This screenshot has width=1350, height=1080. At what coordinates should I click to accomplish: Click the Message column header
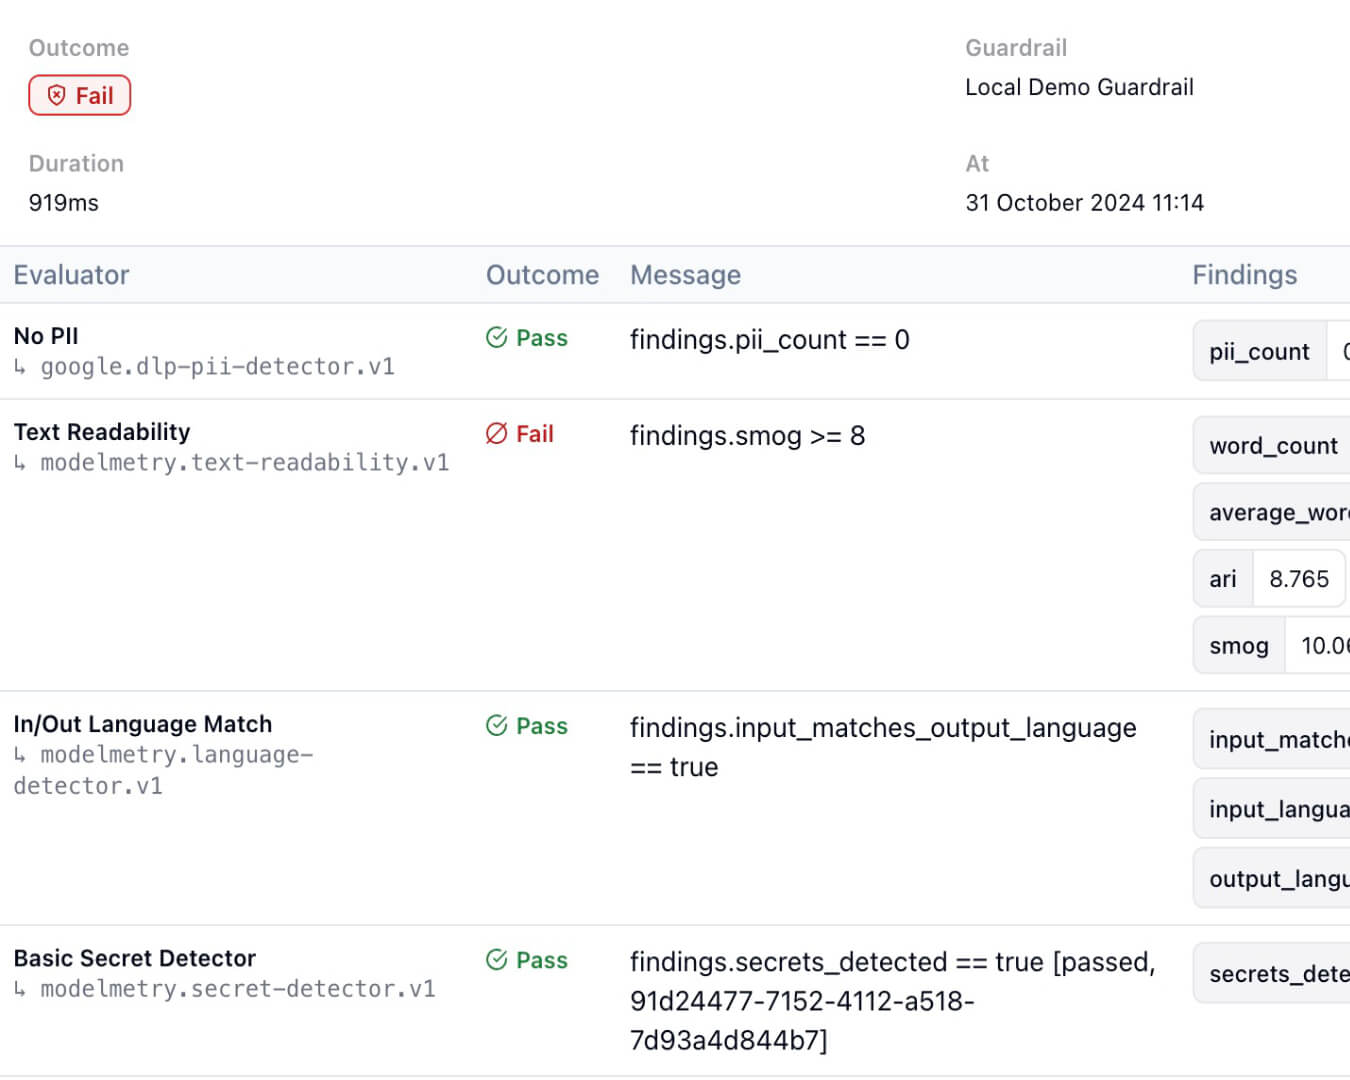pyautogui.click(x=685, y=275)
